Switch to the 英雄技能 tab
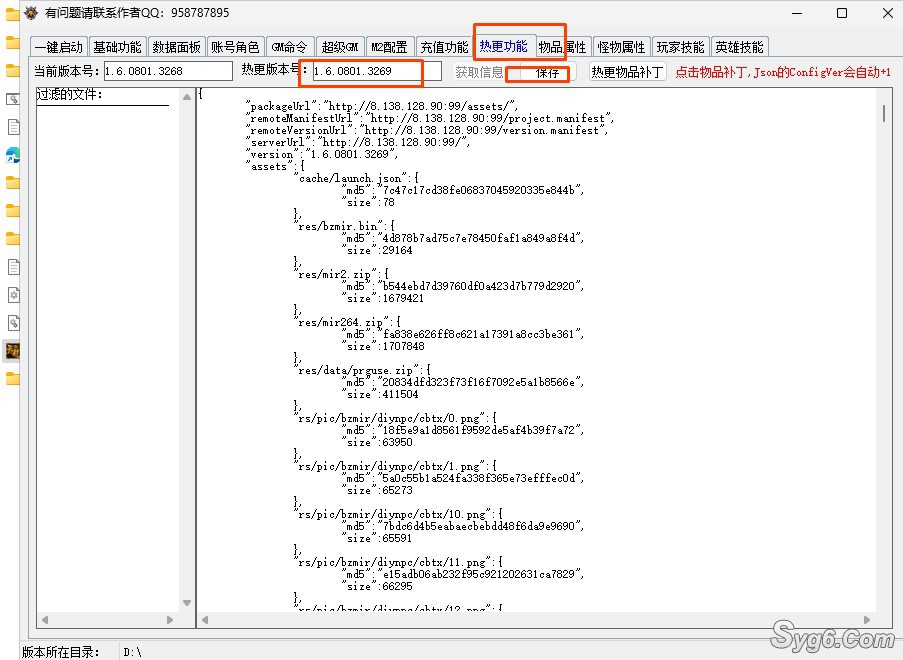 (x=739, y=47)
